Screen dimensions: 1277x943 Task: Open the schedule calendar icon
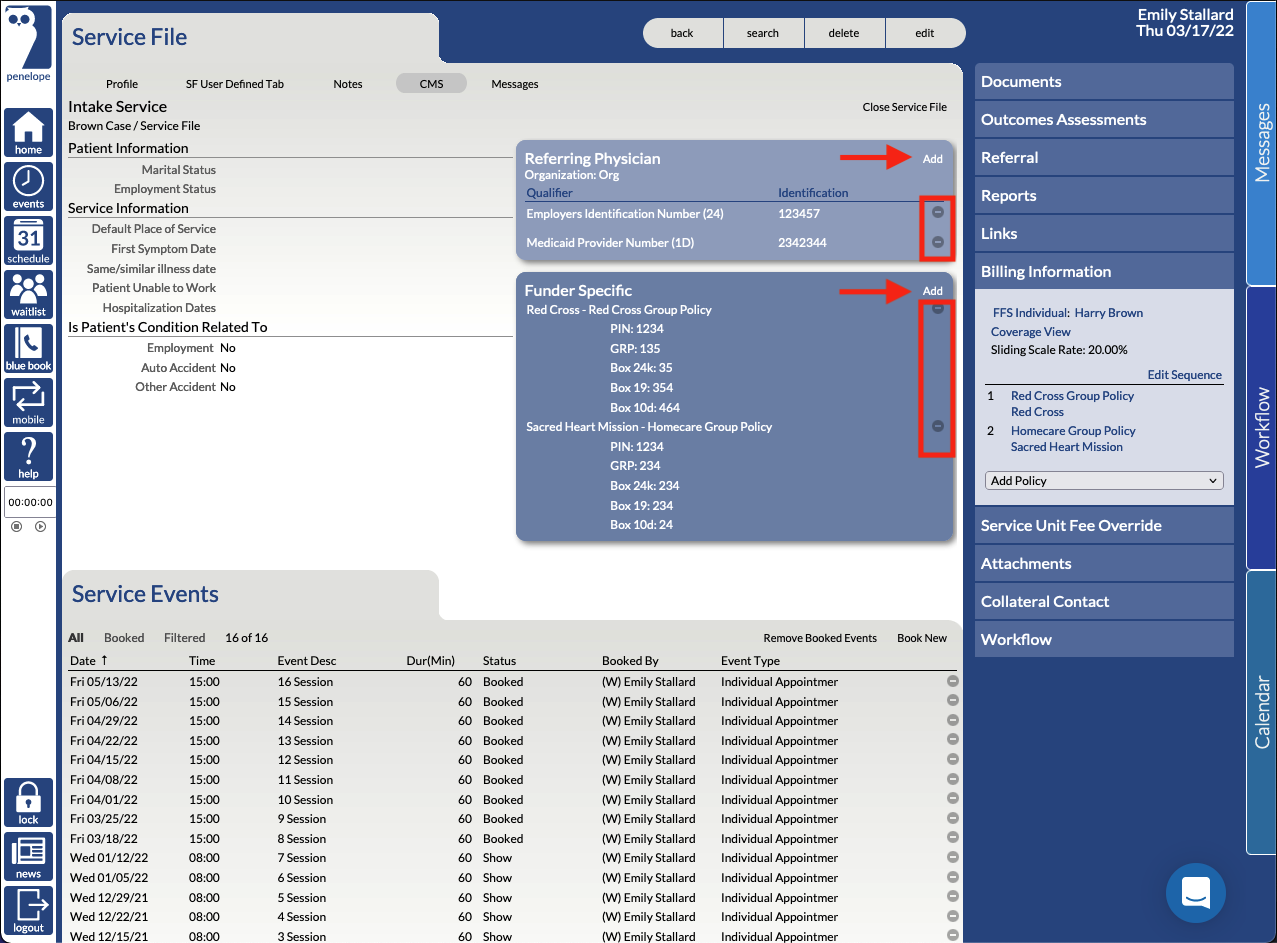point(28,240)
